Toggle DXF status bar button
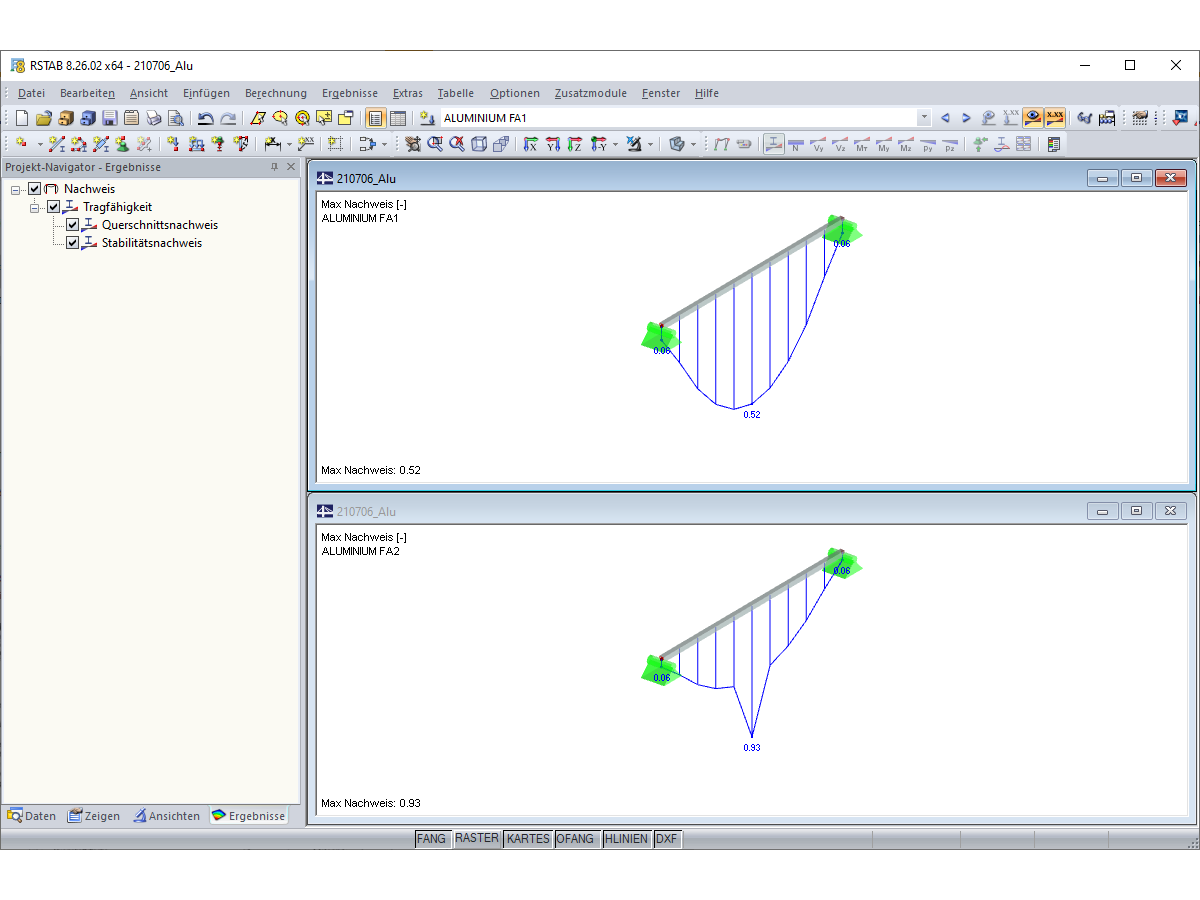Screen dimensions: 1200x900 coord(667,839)
